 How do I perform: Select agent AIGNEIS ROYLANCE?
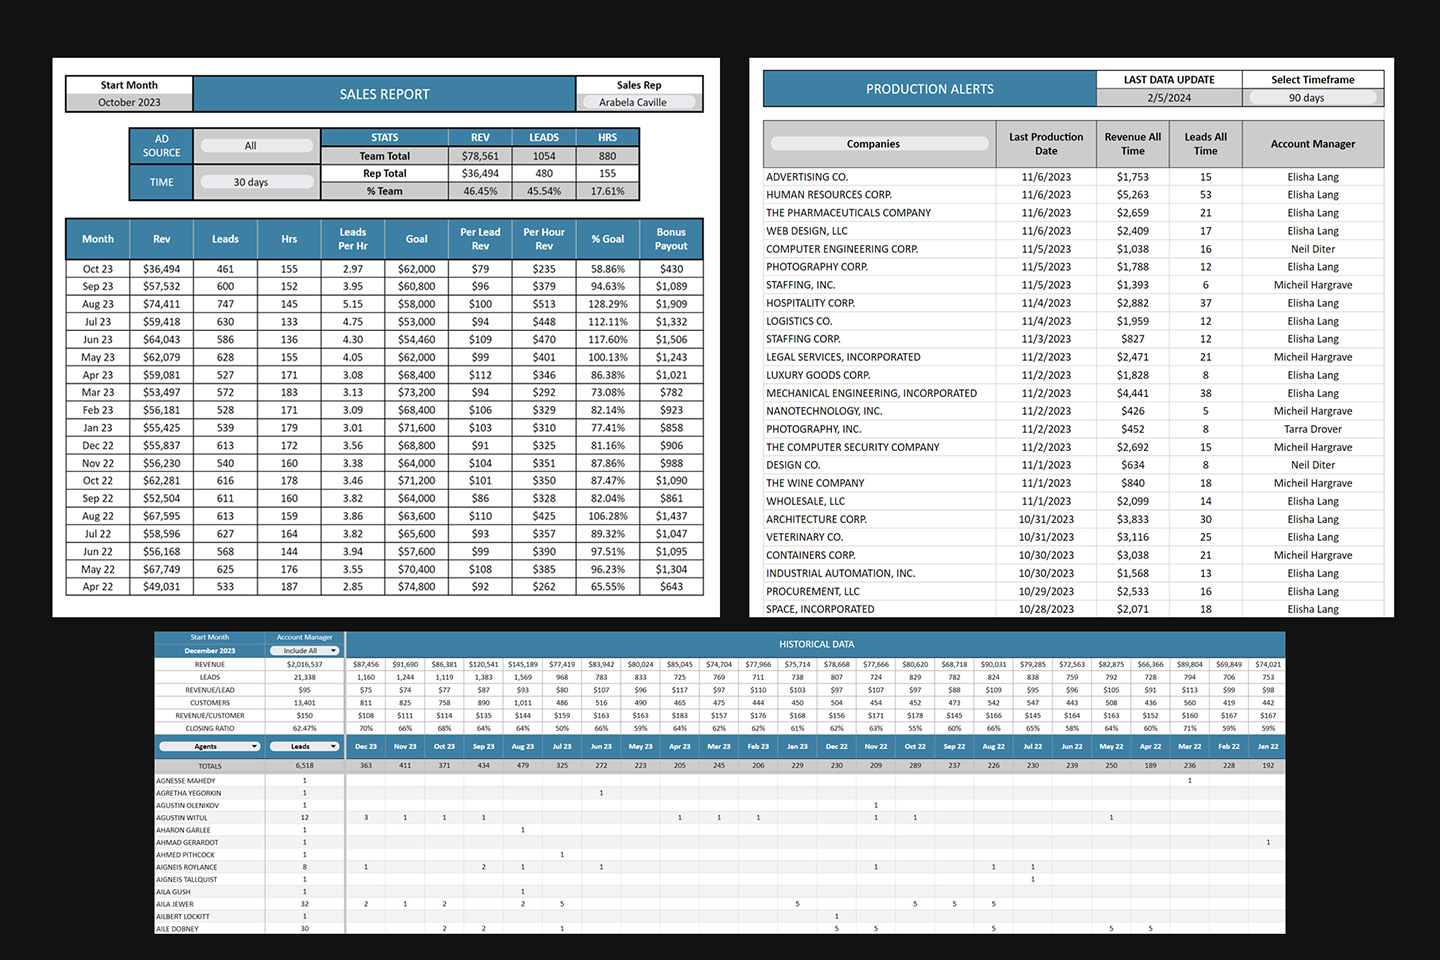[x=187, y=867]
